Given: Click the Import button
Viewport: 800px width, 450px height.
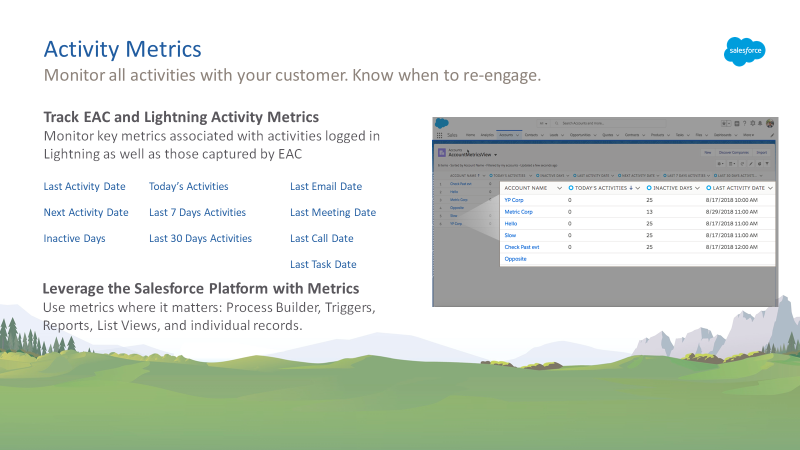Looking at the screenshot, I should coord(762,153).
